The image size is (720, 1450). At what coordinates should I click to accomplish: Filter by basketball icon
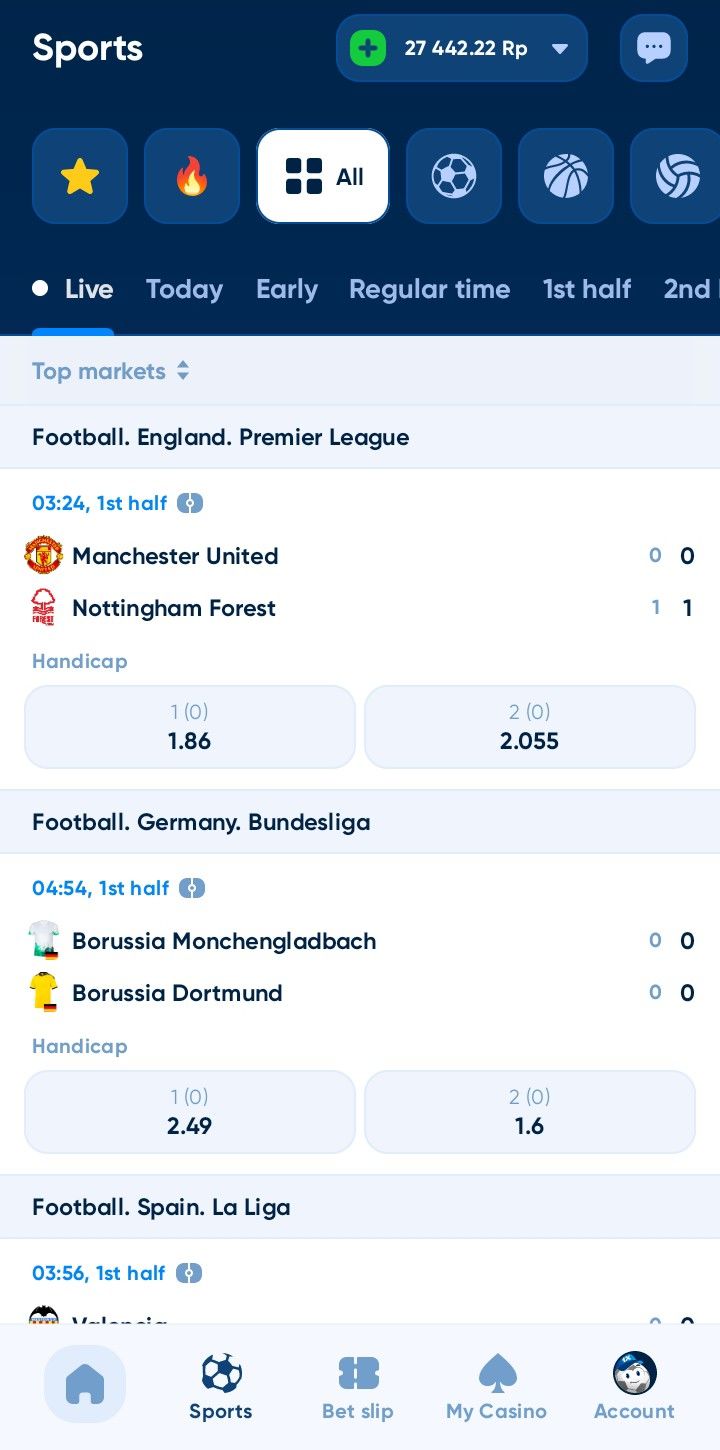click(x=566, y=177)
